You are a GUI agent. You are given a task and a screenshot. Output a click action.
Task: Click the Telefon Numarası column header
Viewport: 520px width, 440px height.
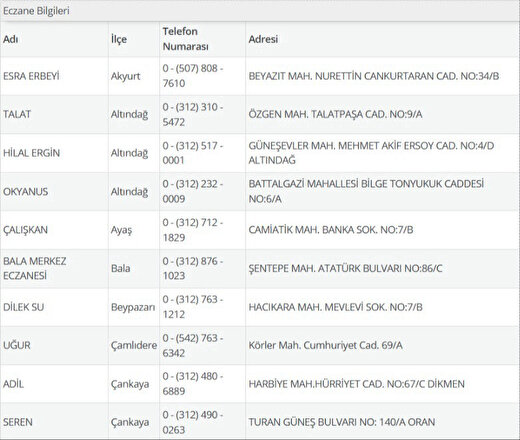tap(186, 39)
